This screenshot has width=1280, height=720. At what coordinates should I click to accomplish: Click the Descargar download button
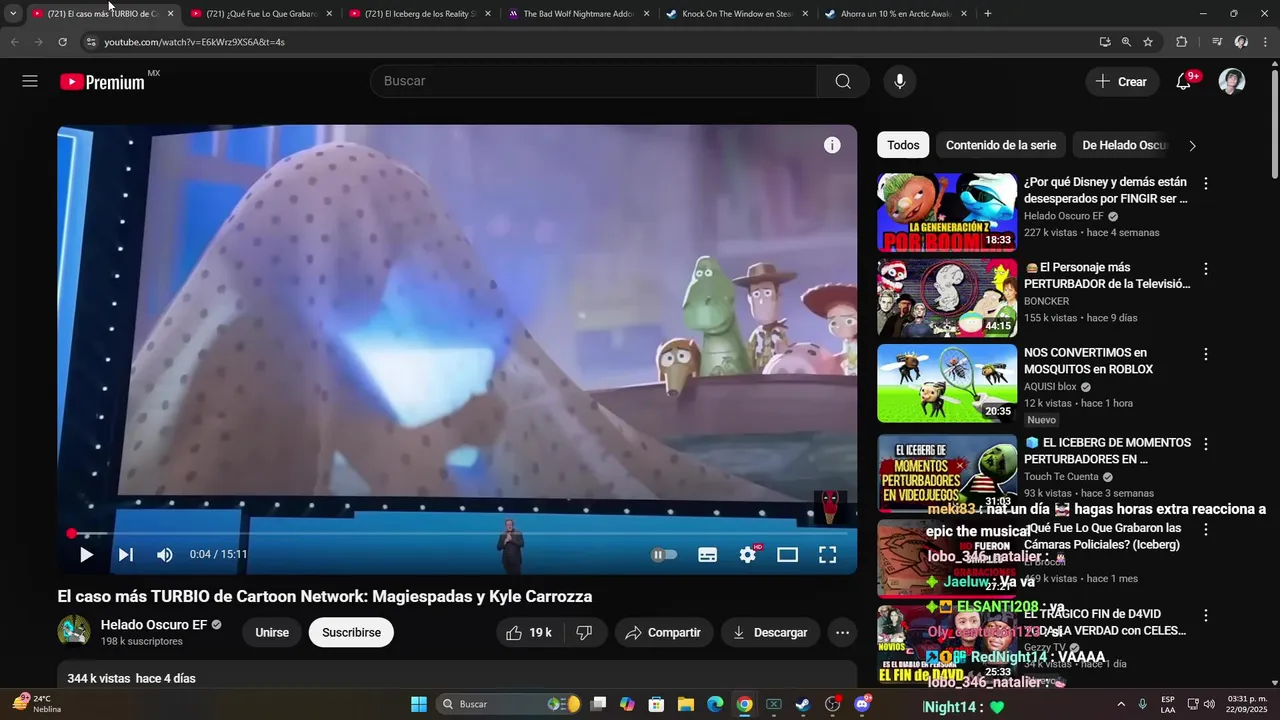[770, 632]
